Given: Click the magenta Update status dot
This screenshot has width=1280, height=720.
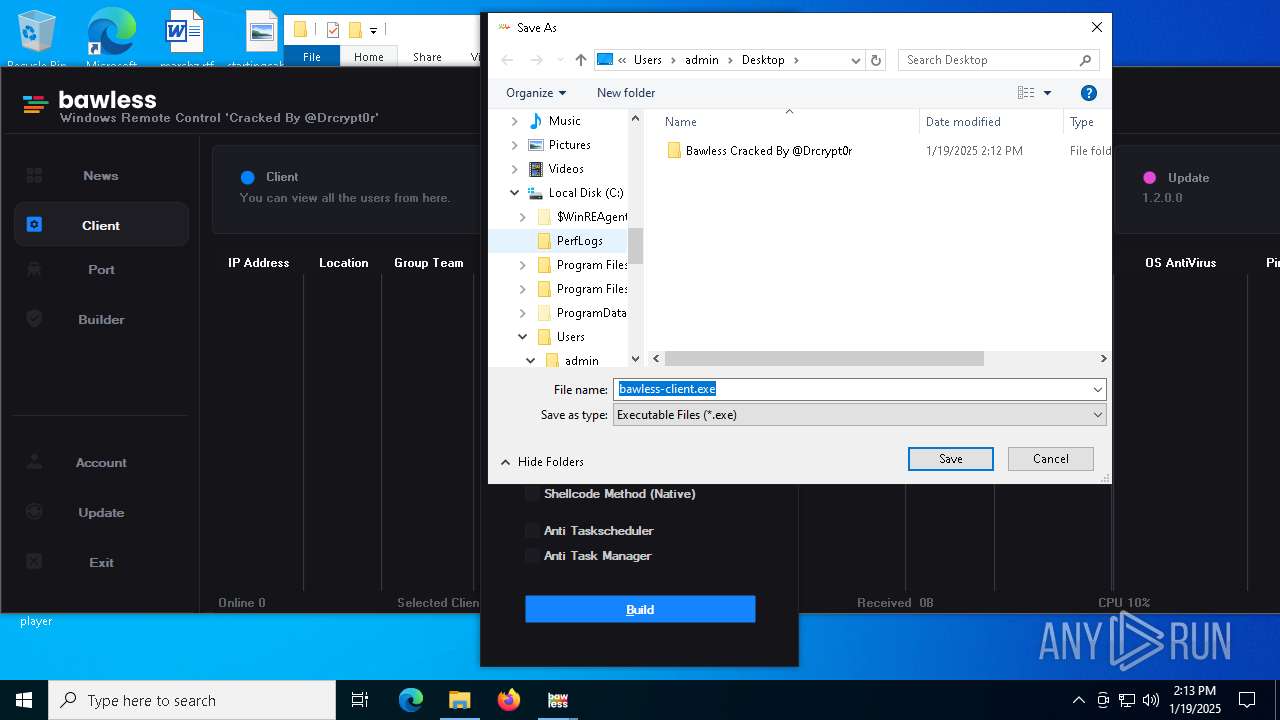Looking at the screenshot, I should click(x=1150, y=177).
